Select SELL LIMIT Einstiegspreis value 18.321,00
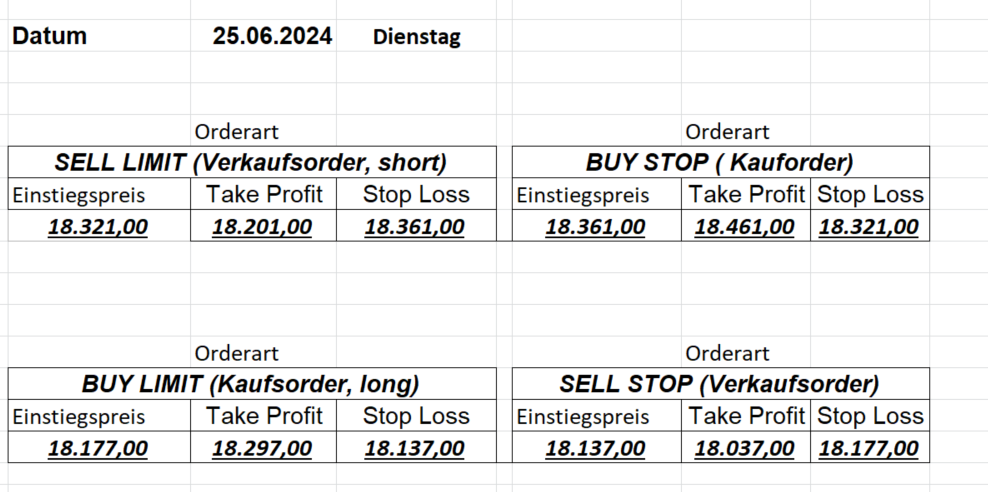The width and height of the screenshot is (988, 492). pos(98,227)
